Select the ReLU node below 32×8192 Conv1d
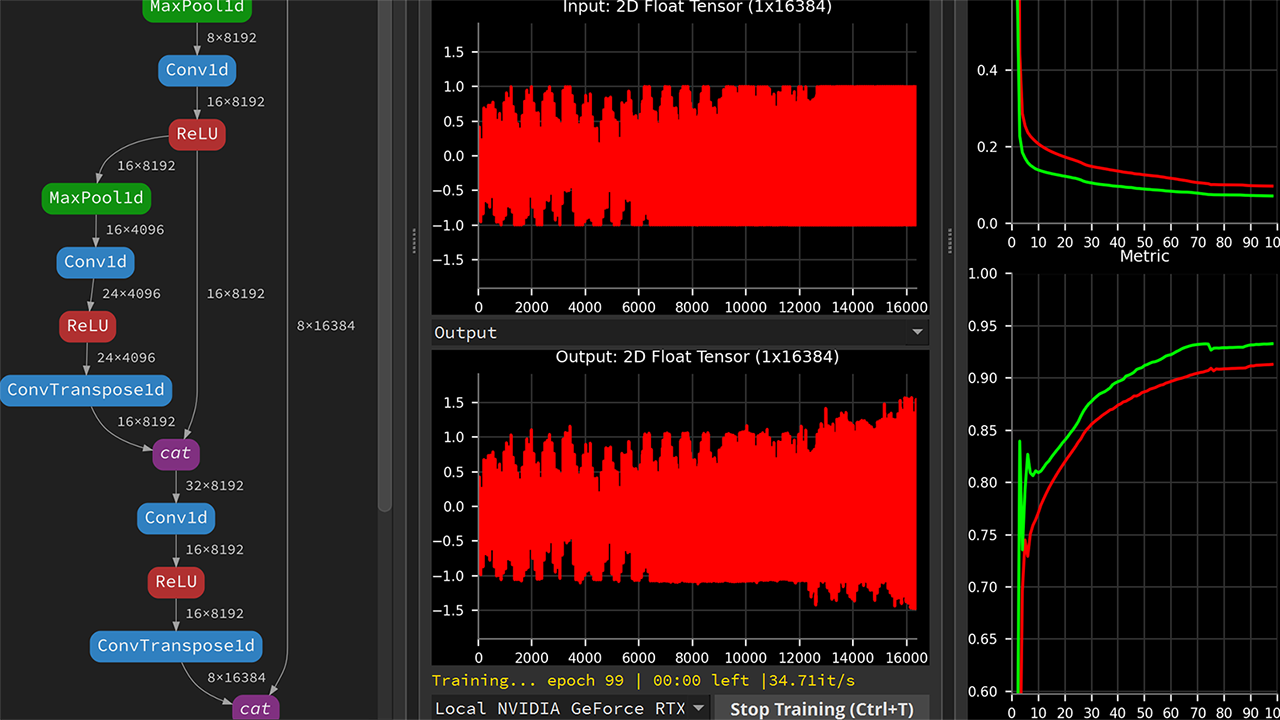Screen dimensions: 1280x720 pyautogui.click(x=176, y=582)
